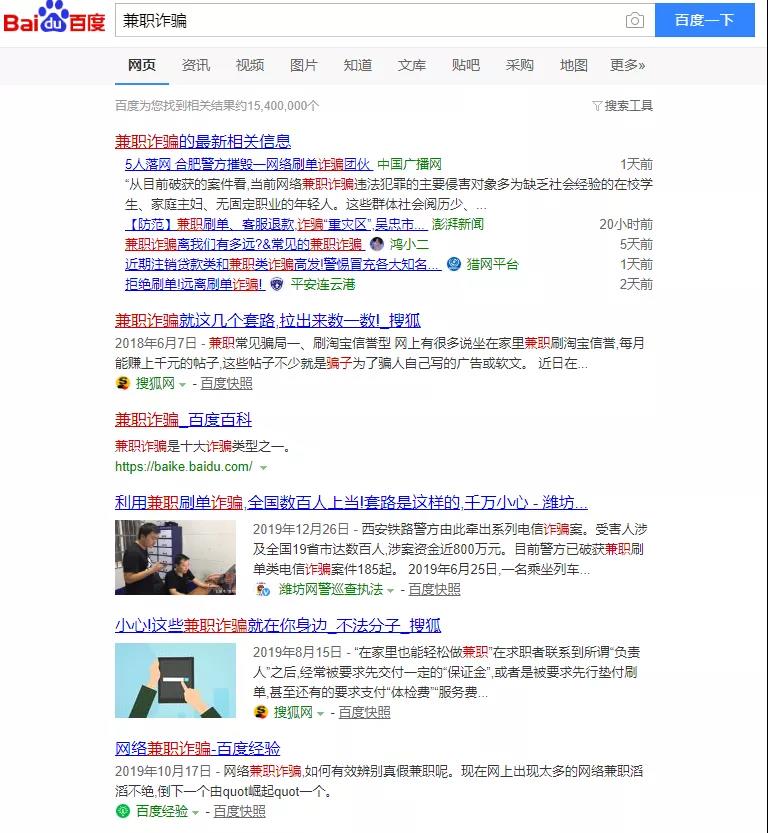Click the 5天前 timestamp

636,244
